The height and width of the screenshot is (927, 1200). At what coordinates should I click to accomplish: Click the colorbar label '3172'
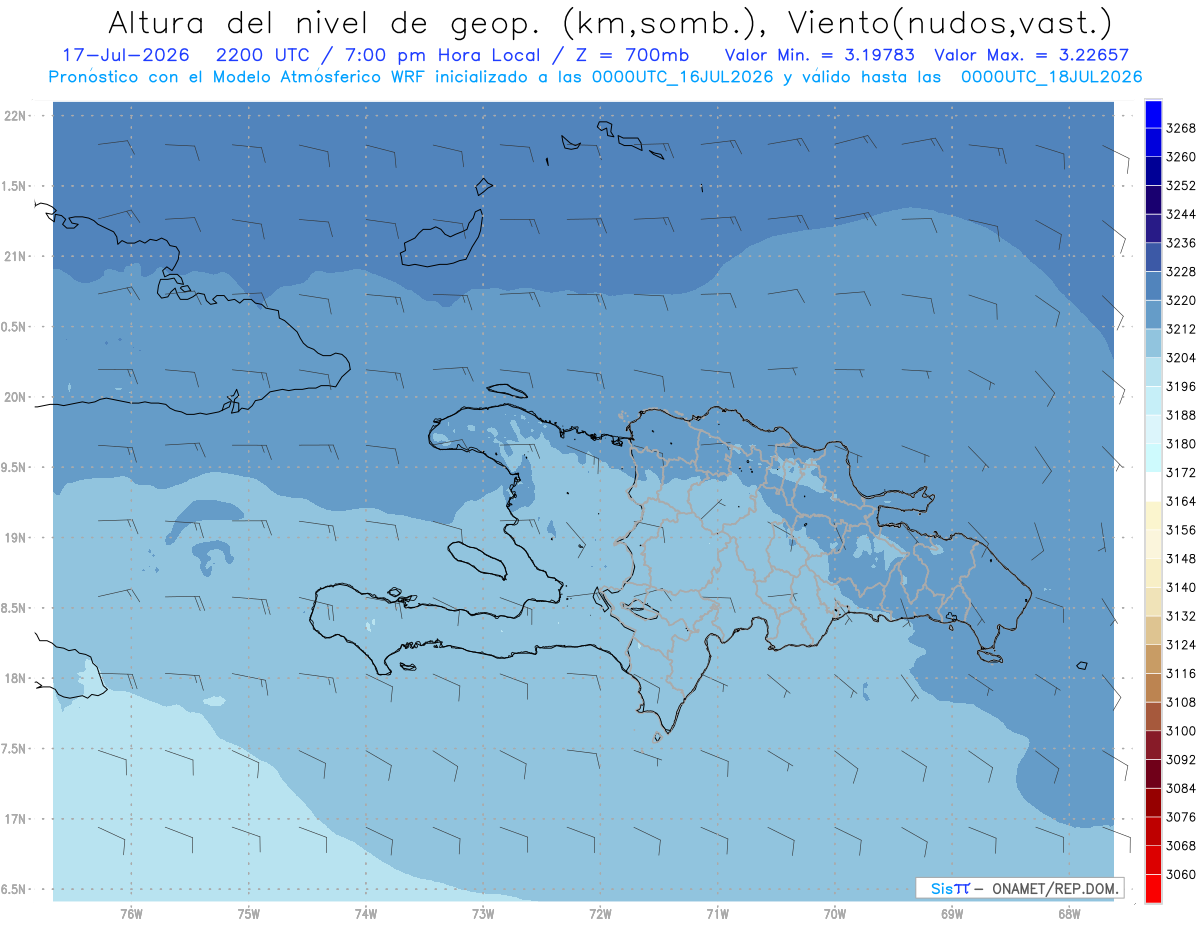pyautogui.click(x=1180, y=472)
